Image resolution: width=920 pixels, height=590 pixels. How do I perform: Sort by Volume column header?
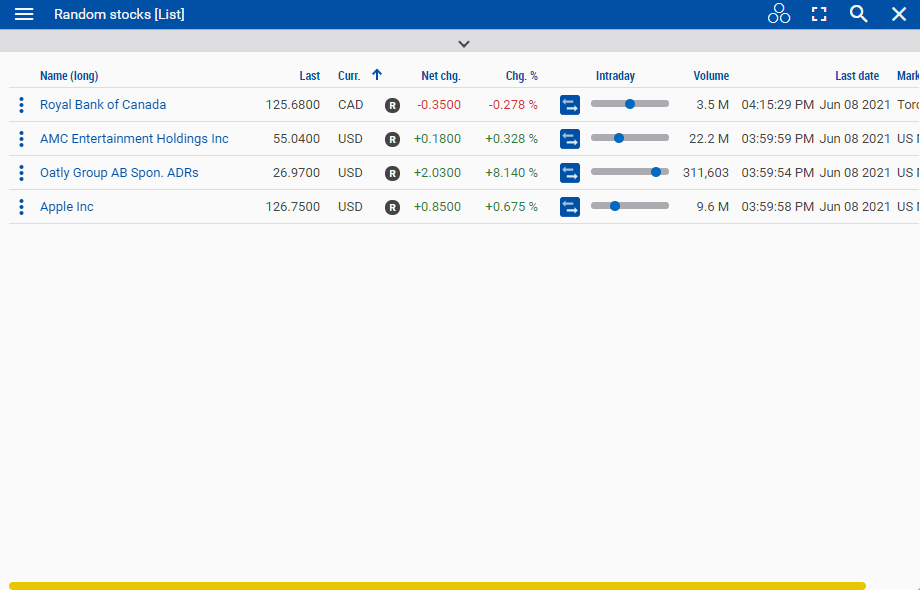(711, 76)
